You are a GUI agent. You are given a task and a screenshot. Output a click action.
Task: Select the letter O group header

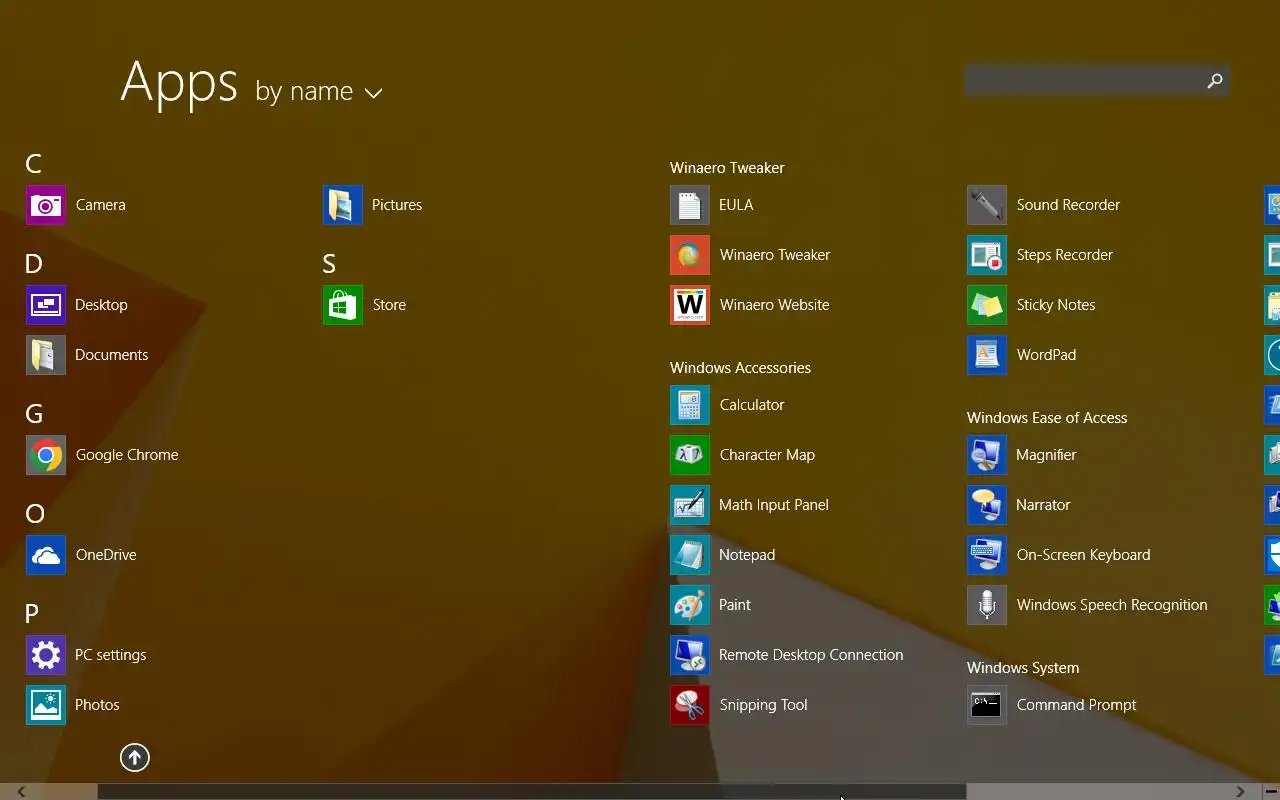coord(35,514)
